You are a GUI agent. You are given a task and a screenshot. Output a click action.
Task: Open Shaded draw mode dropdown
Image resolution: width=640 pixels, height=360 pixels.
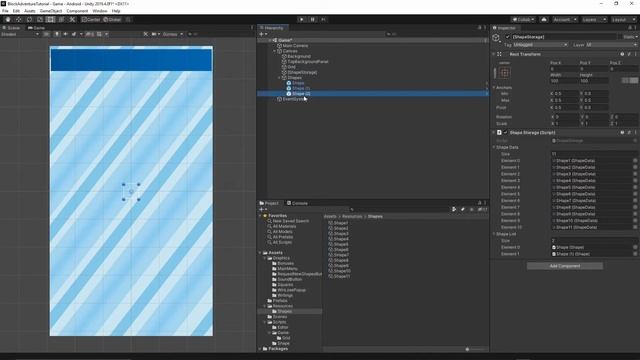pyautogui.click(x=20, y=34)
